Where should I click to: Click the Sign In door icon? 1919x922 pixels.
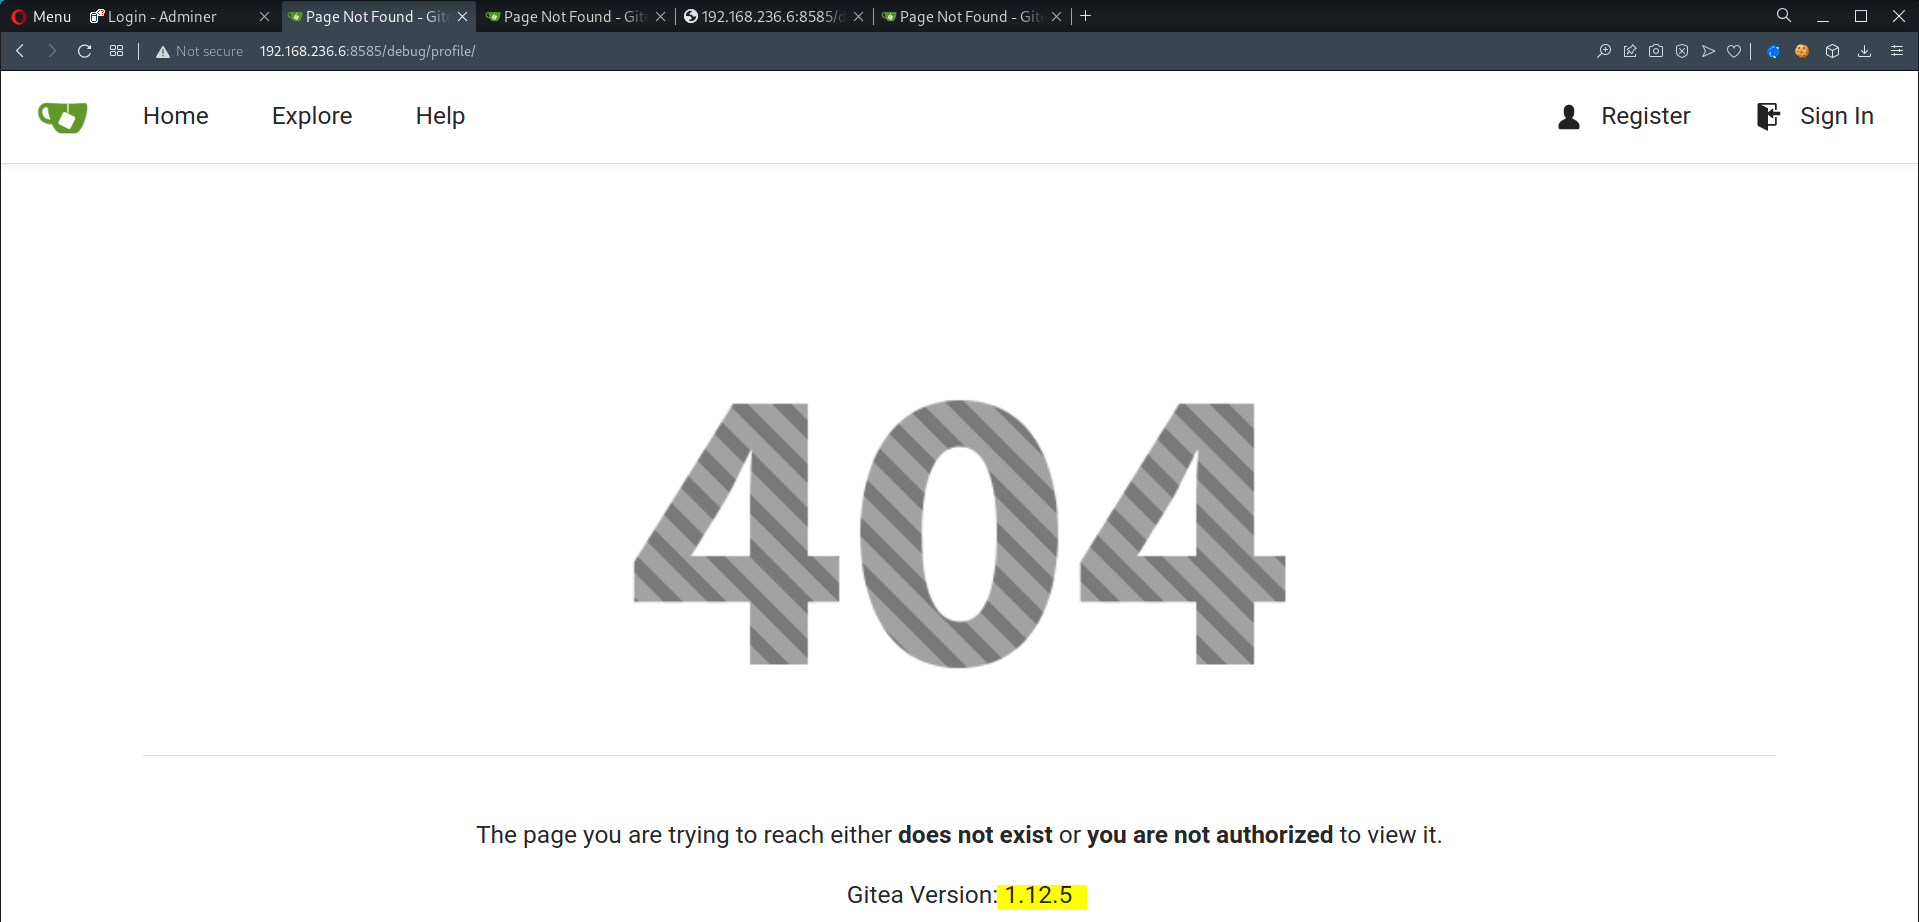click(x=1768, y=116)
